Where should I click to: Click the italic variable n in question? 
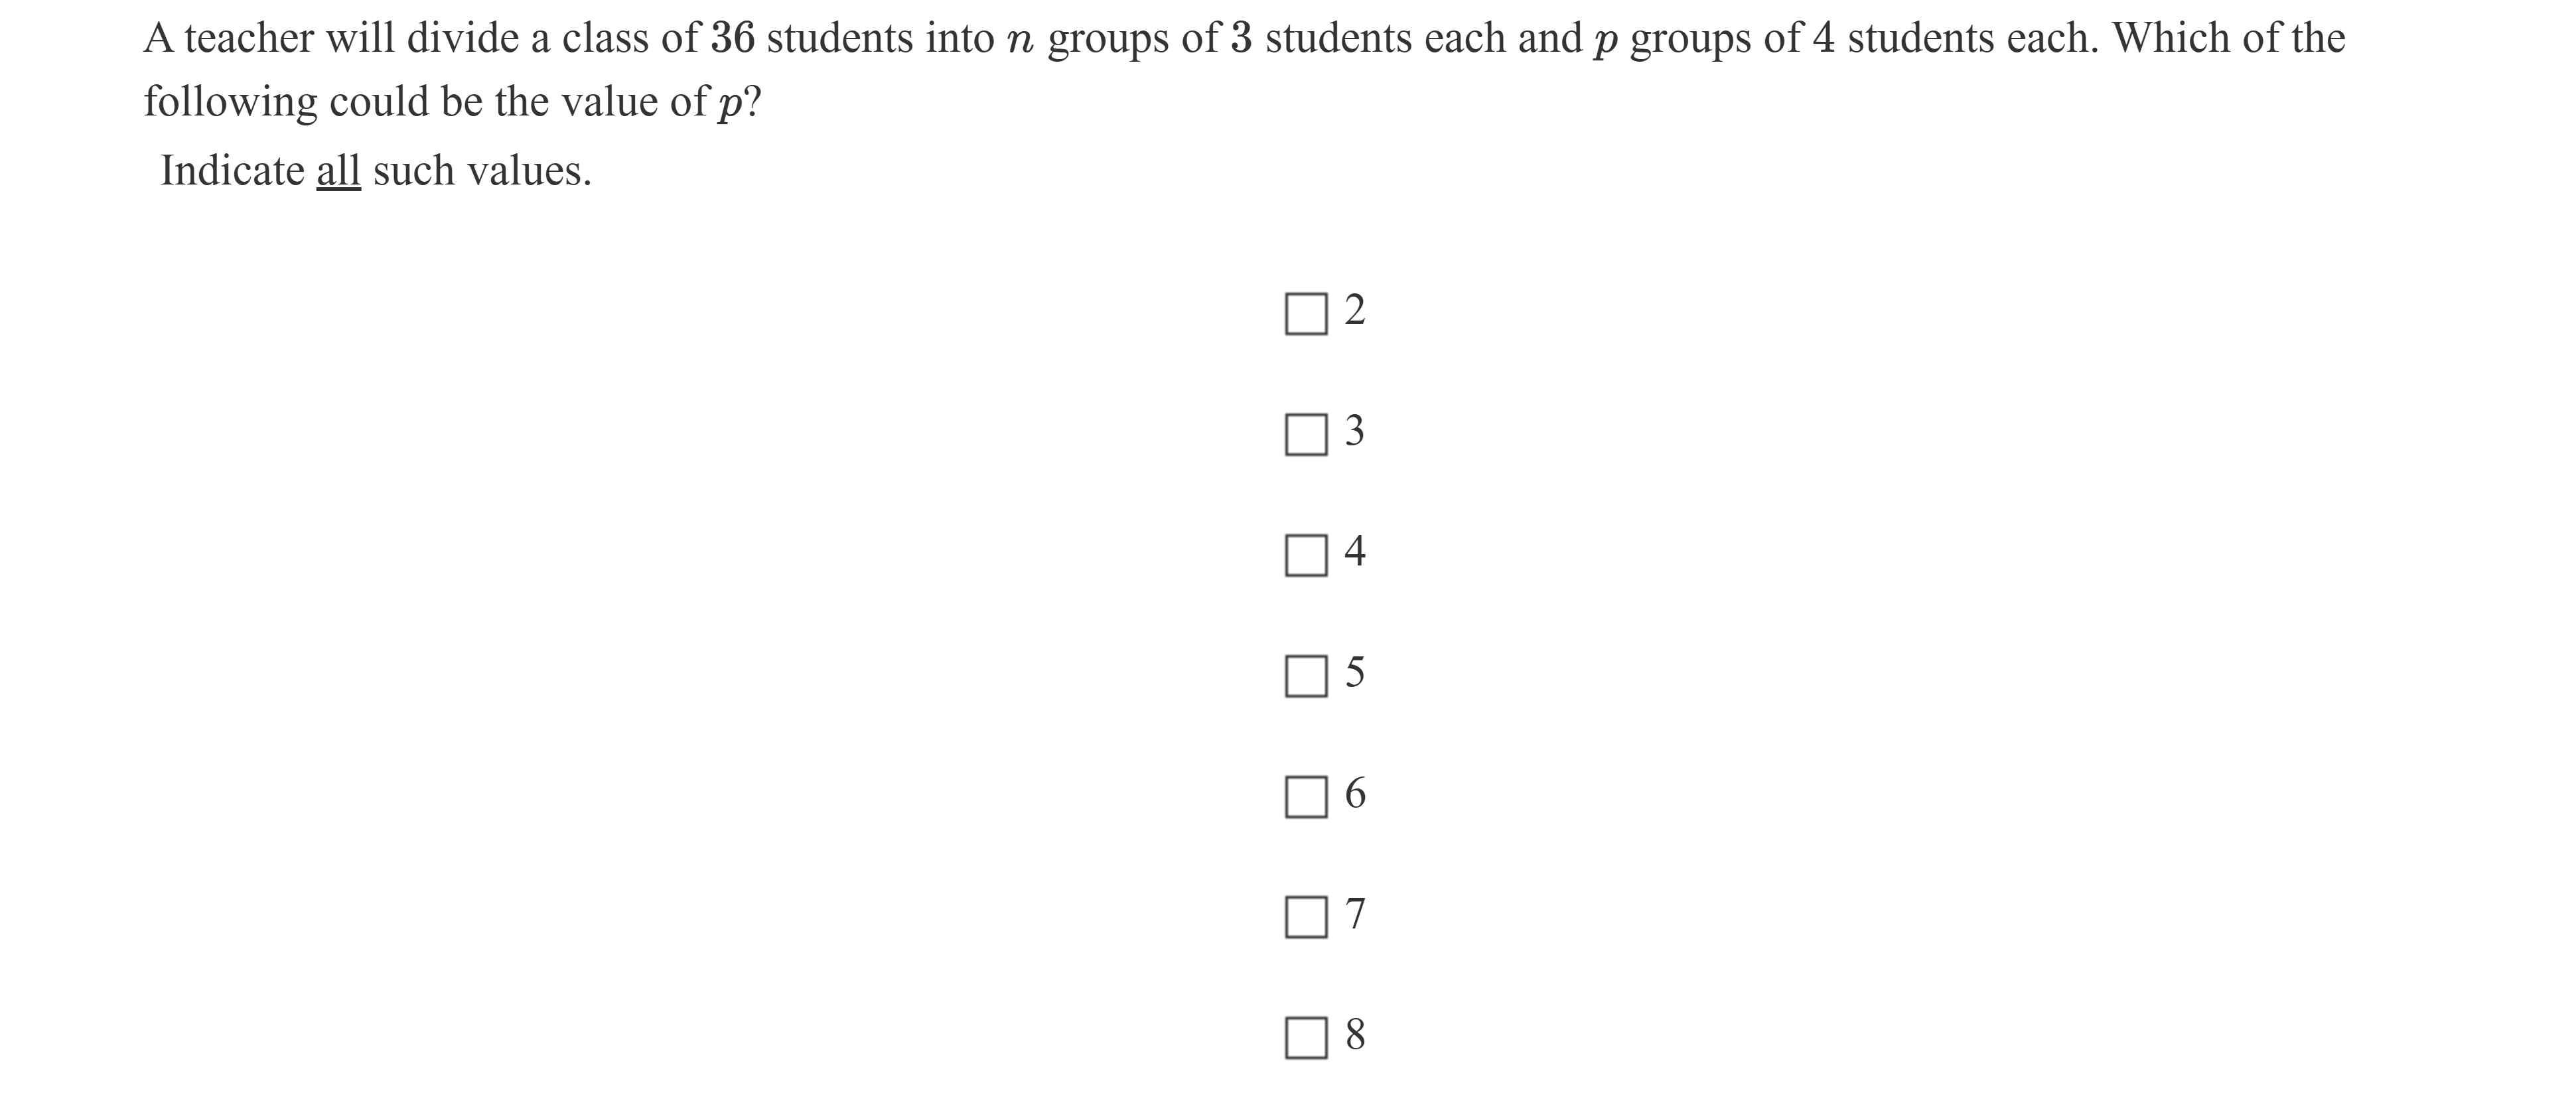[1019, 40]
